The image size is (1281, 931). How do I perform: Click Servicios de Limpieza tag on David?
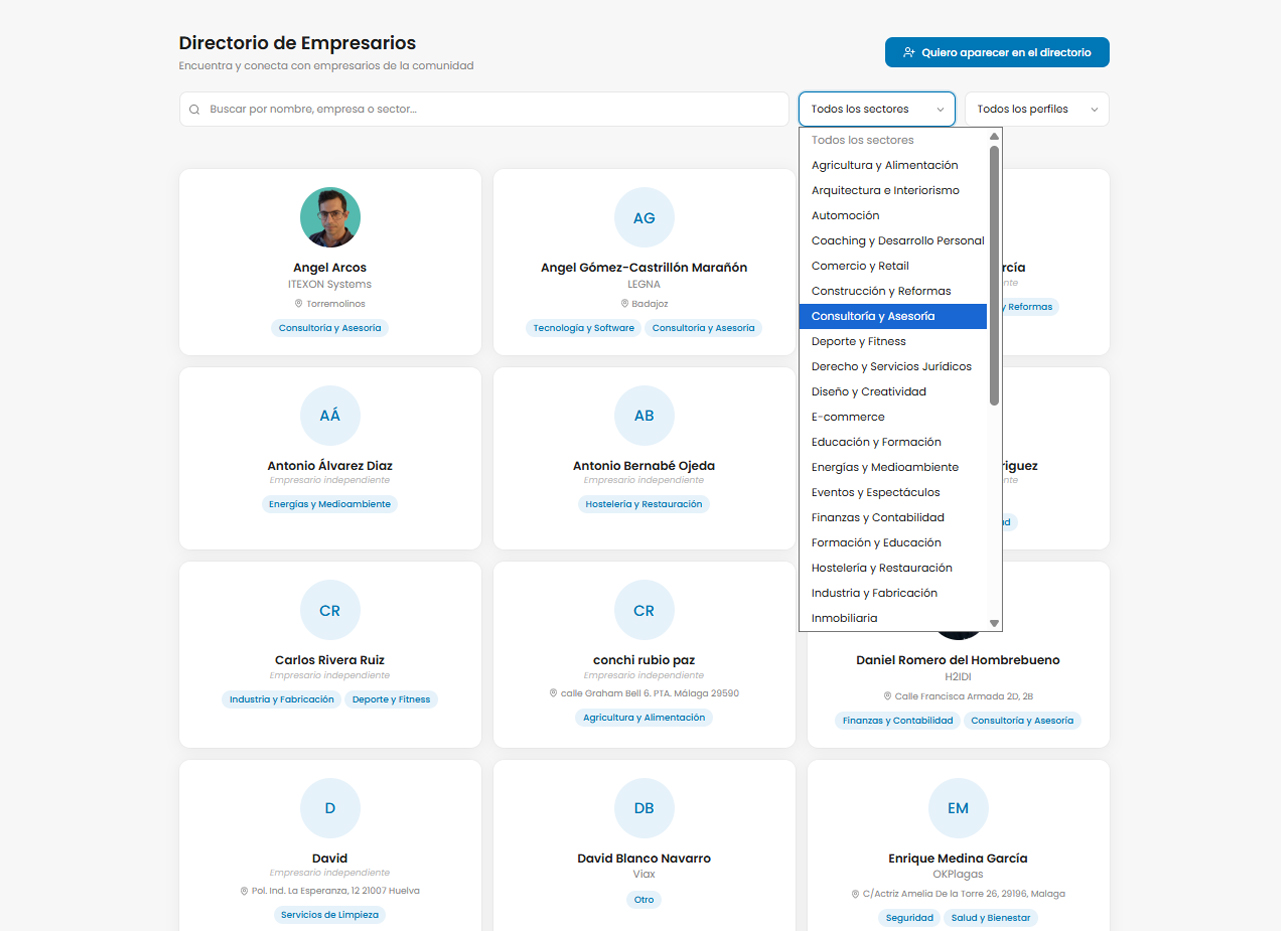tap(330, 915)
